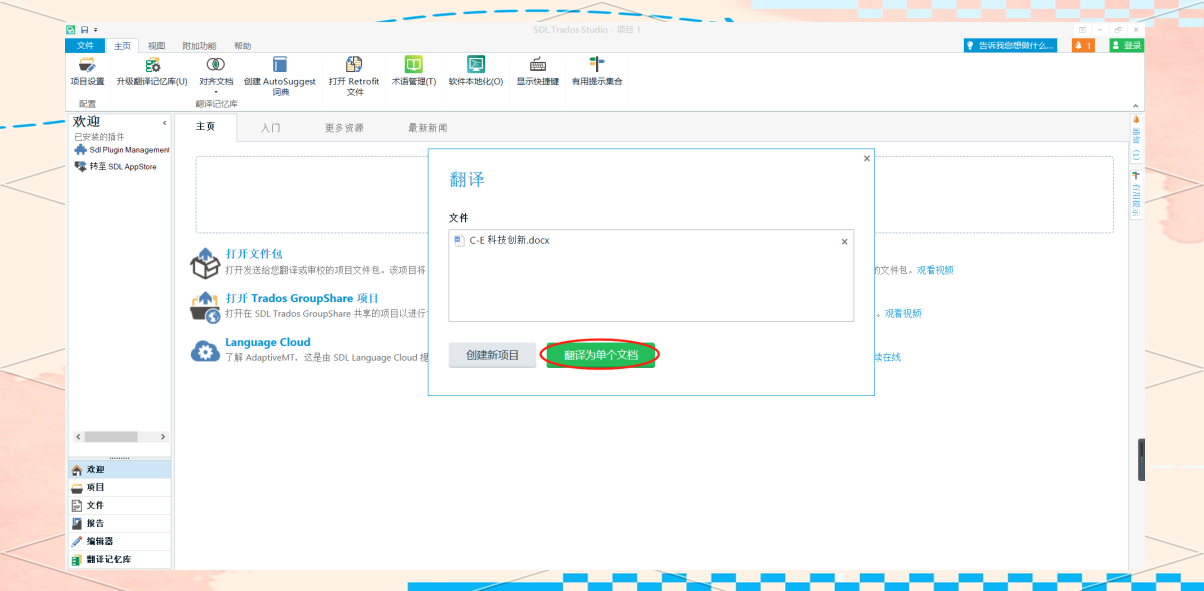This screenshot has width=1204, height=591.
Task: Open the 欢迎 view in the sidebar
Action: (119, 469)
